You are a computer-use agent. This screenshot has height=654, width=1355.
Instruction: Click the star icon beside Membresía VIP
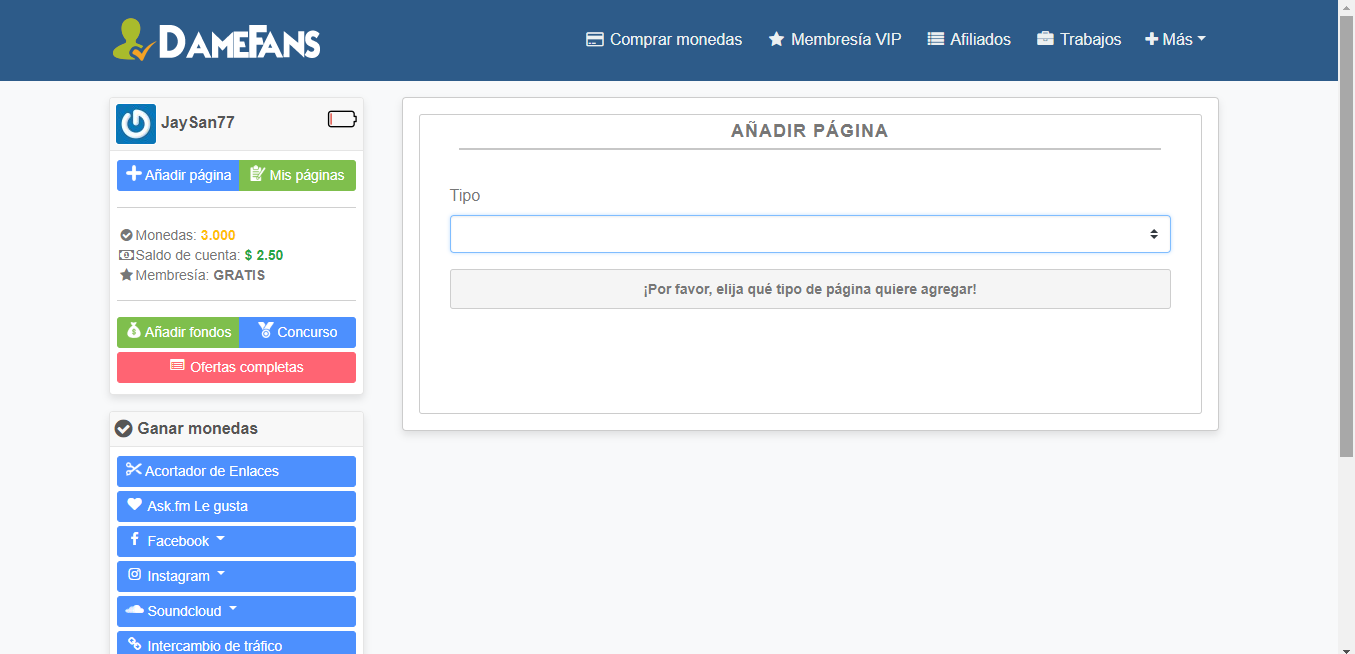(776, 40)
